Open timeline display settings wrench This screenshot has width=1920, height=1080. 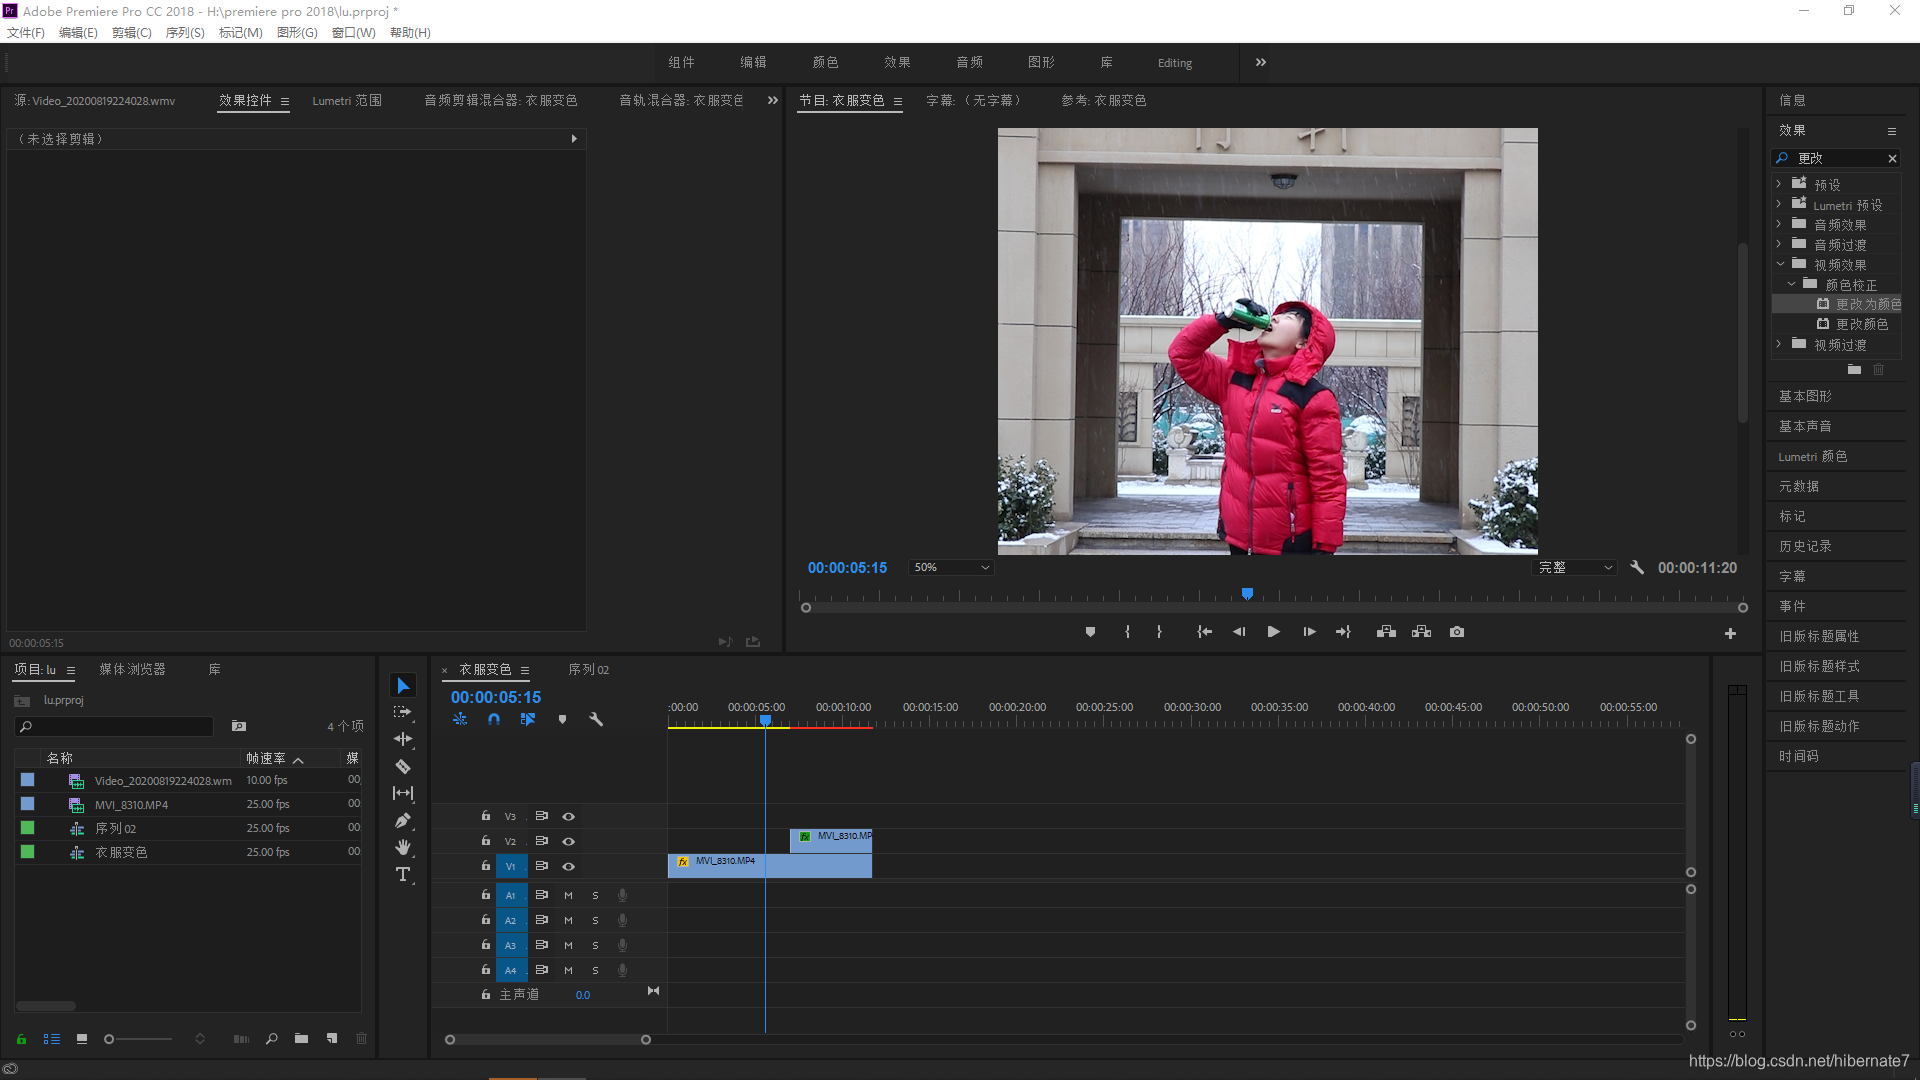(596, 719)
